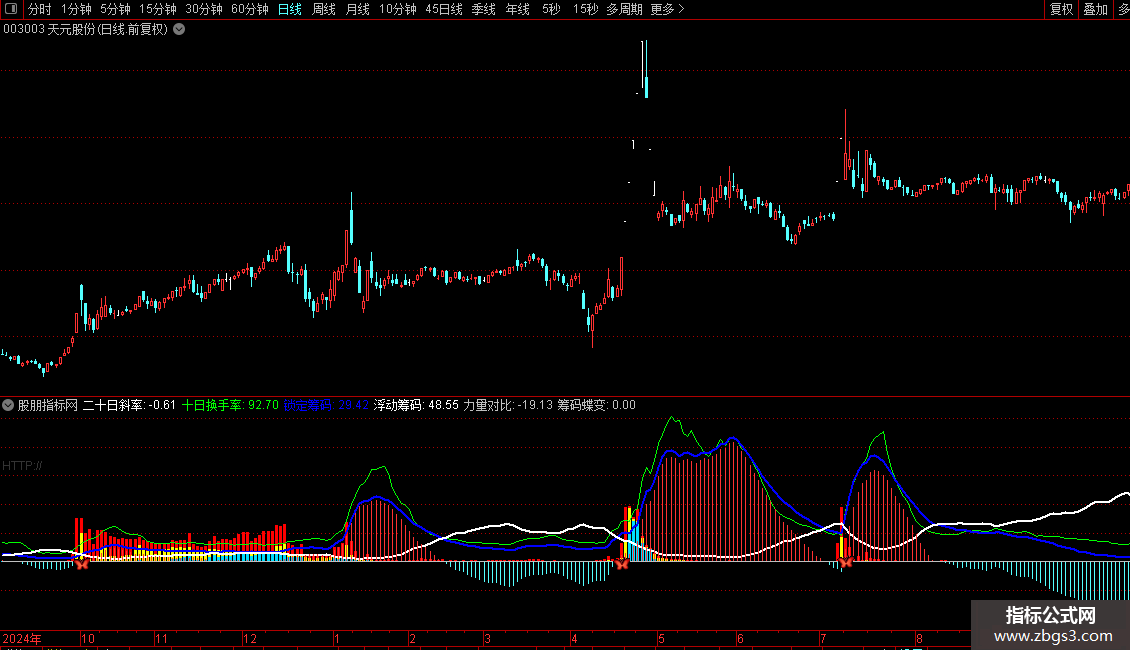Open the 股朋指标网 indicator dropdown arrow
The height and width of the screenshot is (650, 1130).
pyautogui.click(x=8, y=405)
